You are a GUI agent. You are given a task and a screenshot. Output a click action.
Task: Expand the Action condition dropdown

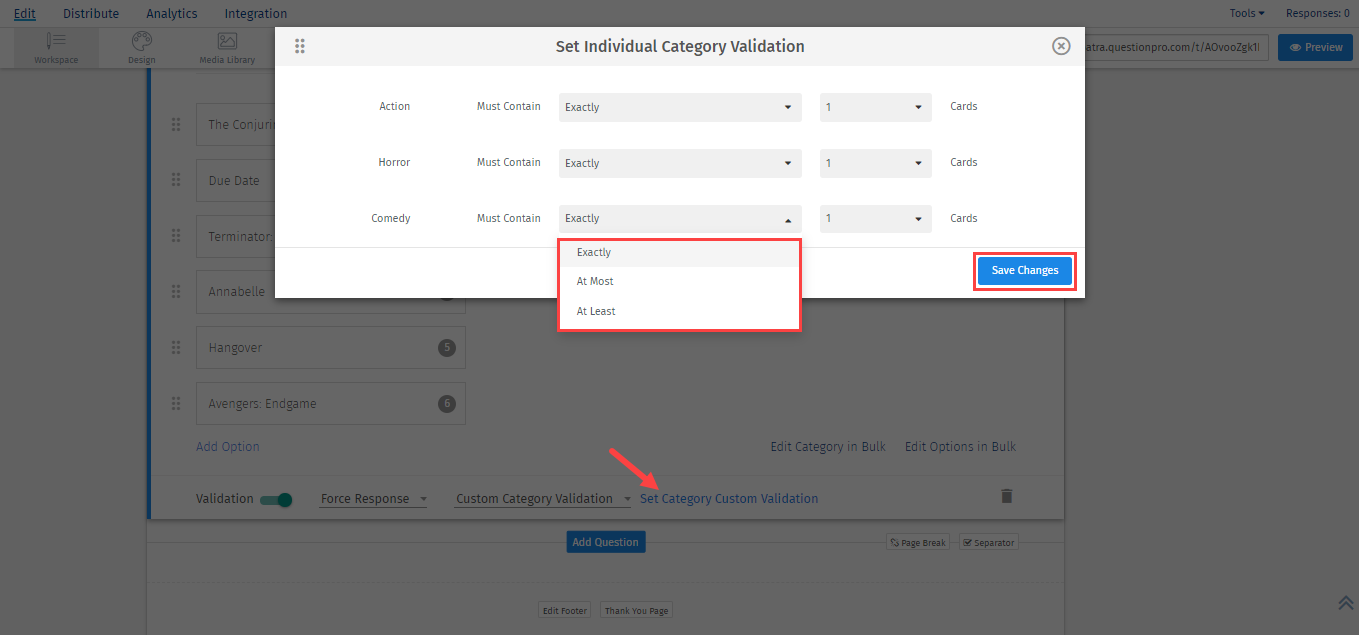pos(679,107)
